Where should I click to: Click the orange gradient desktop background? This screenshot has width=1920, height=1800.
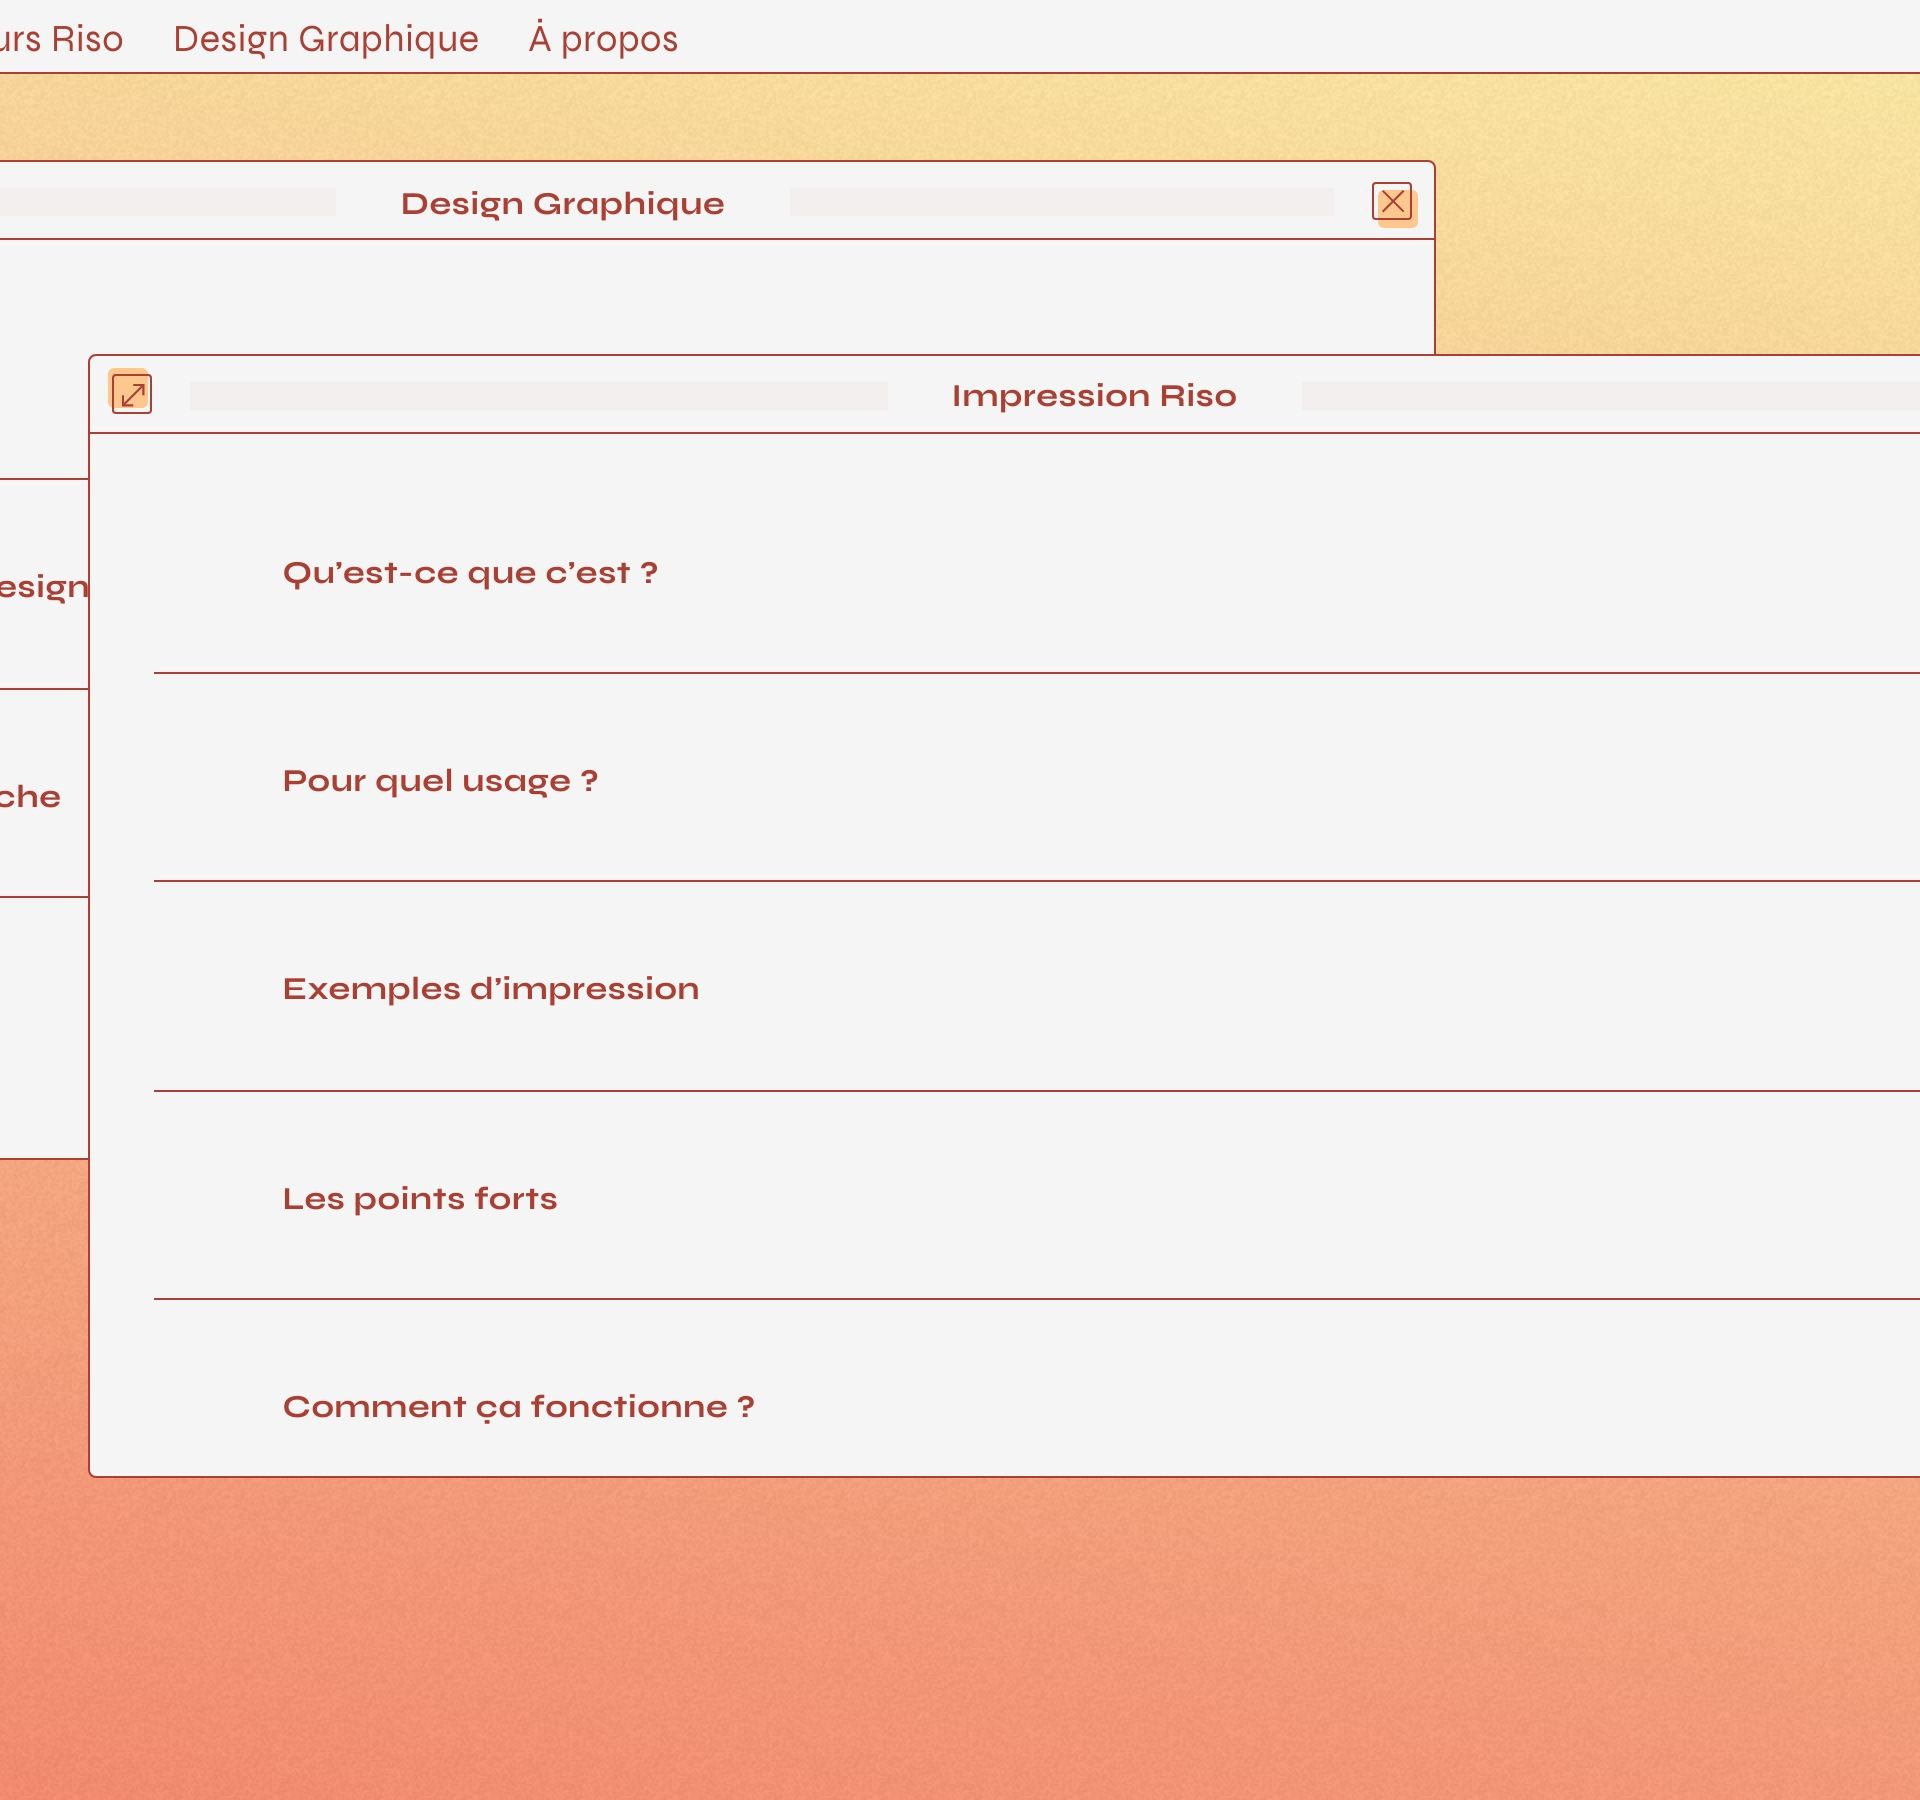960,1640
